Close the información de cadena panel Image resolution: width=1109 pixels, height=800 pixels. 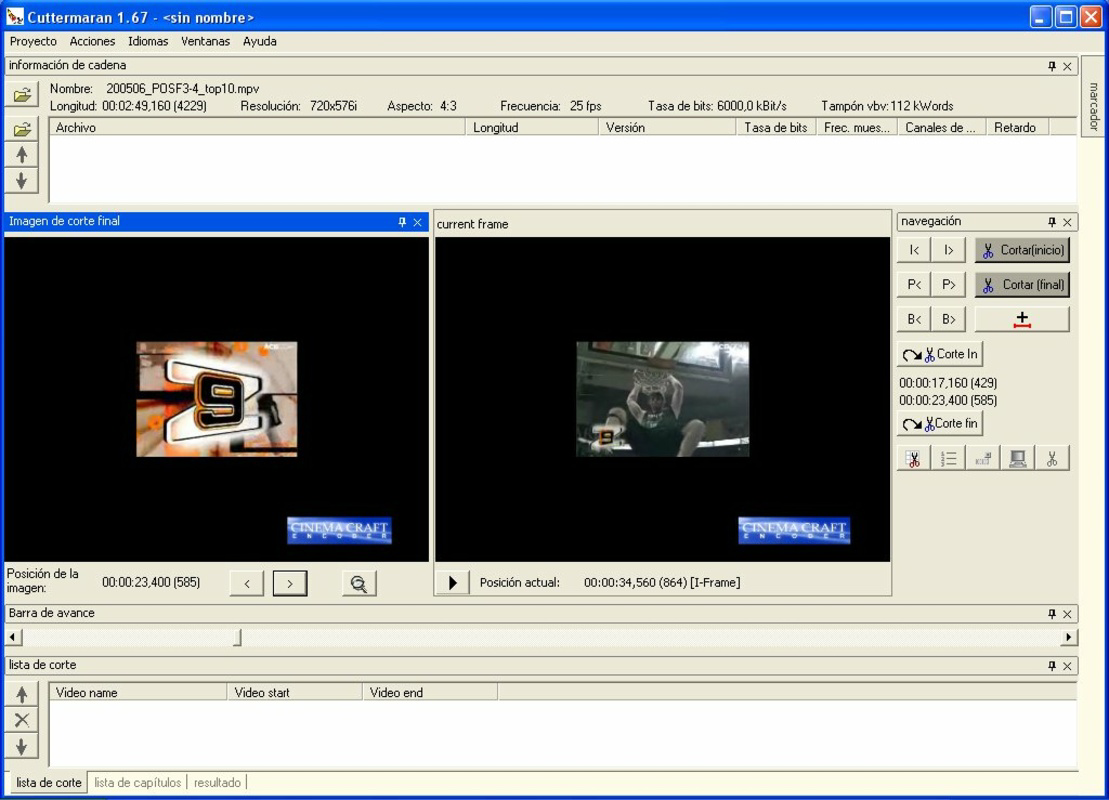[x=1067, y=66]
